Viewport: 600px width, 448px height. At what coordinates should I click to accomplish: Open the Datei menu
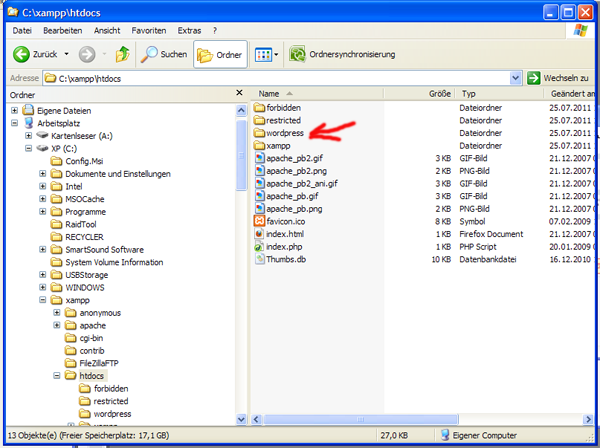22,31
